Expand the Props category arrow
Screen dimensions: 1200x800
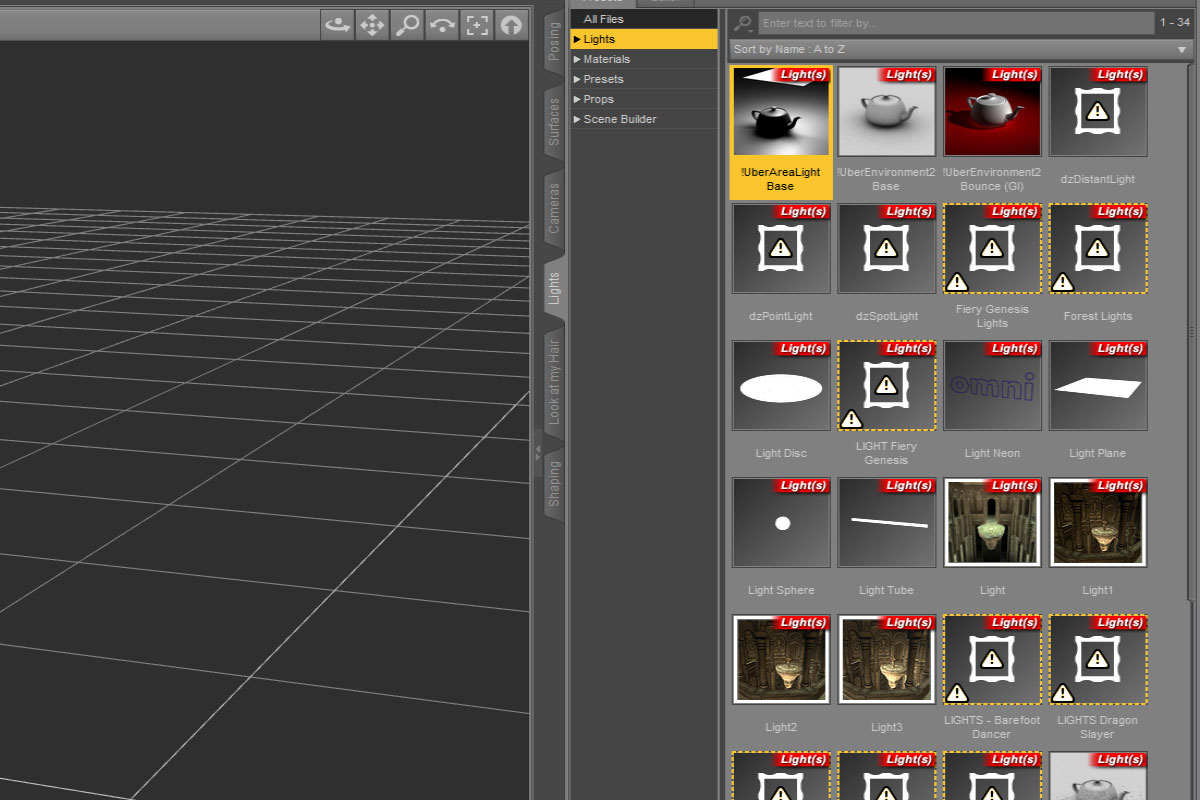577,99
